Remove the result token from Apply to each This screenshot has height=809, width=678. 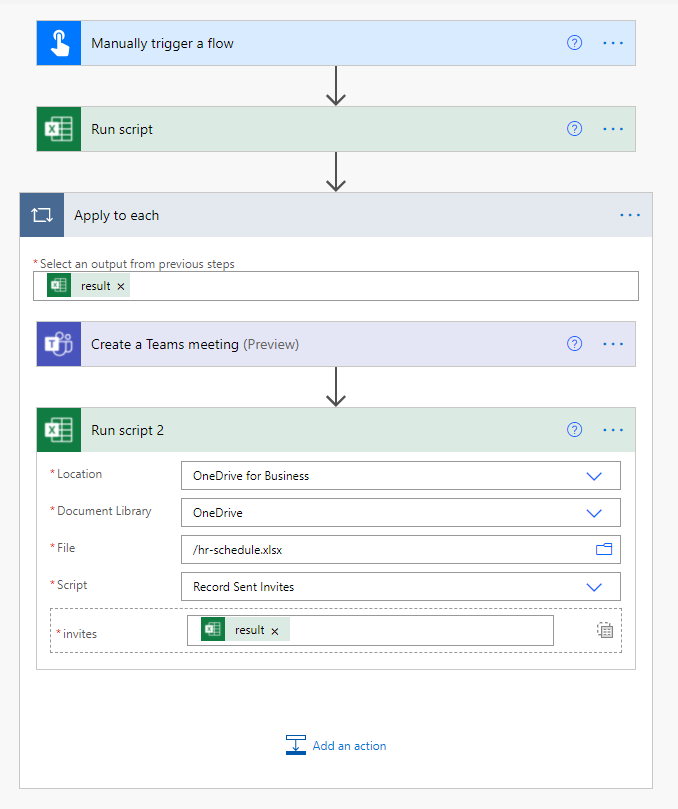pyautogui.click(x=120, y=285)
